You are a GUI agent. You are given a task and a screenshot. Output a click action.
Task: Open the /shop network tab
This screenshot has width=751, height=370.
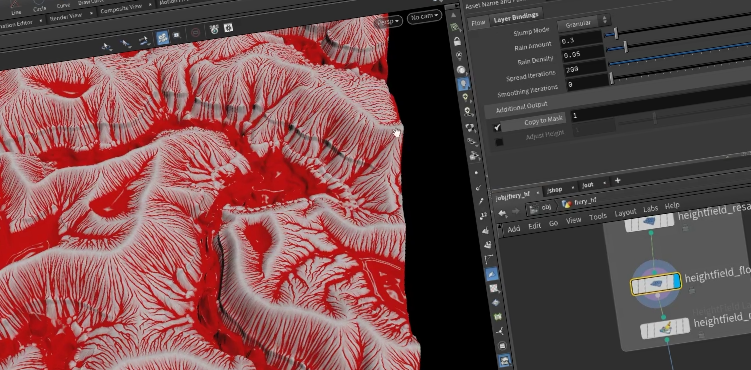554,190
